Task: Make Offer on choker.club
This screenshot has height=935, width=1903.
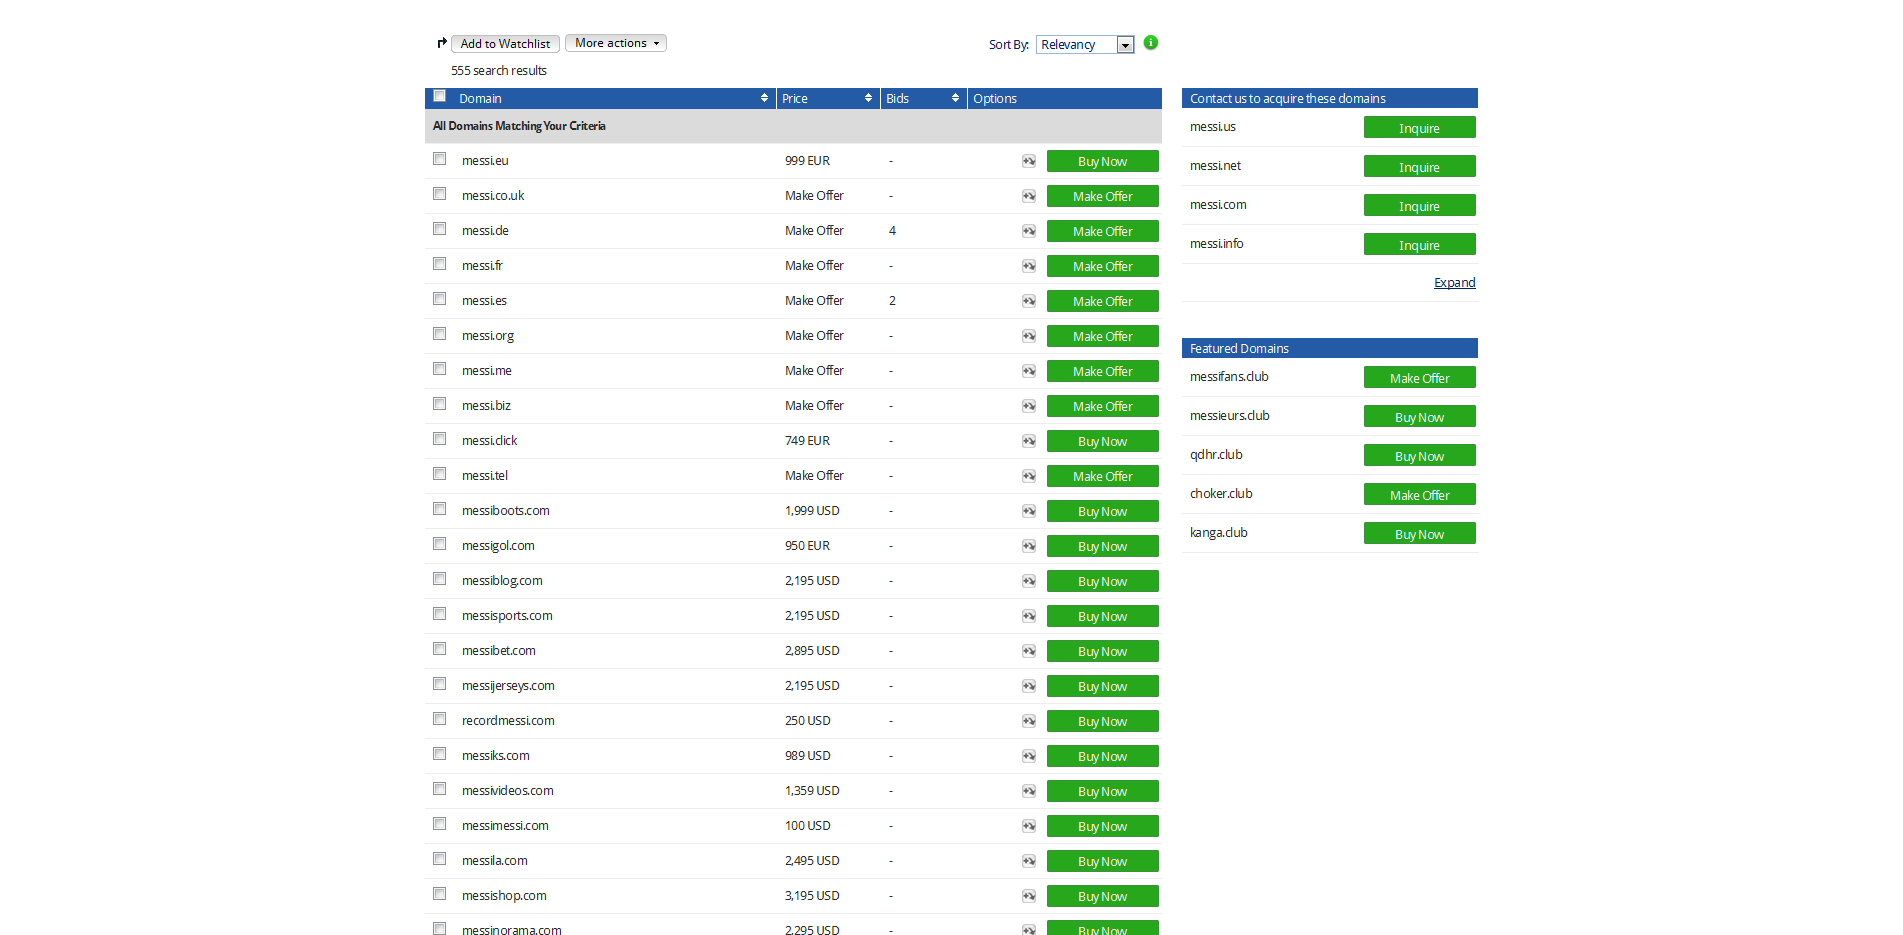Action: [1419, 494]
